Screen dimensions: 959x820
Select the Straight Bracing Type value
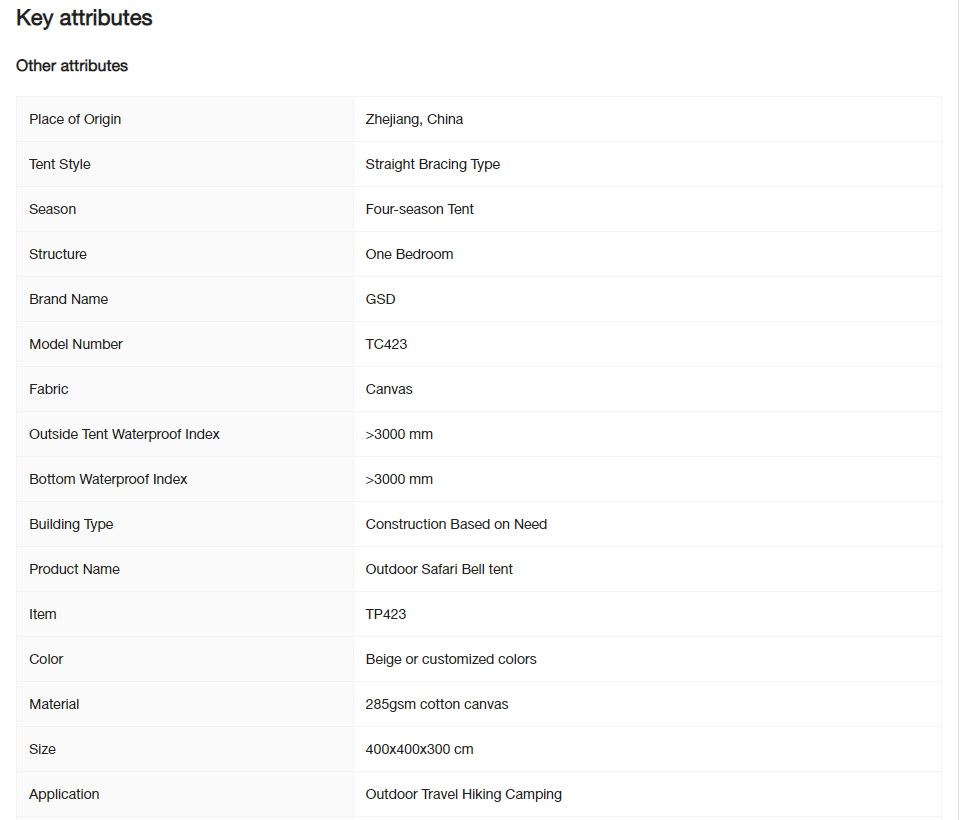pyautogui.click(x=432, y=164)
